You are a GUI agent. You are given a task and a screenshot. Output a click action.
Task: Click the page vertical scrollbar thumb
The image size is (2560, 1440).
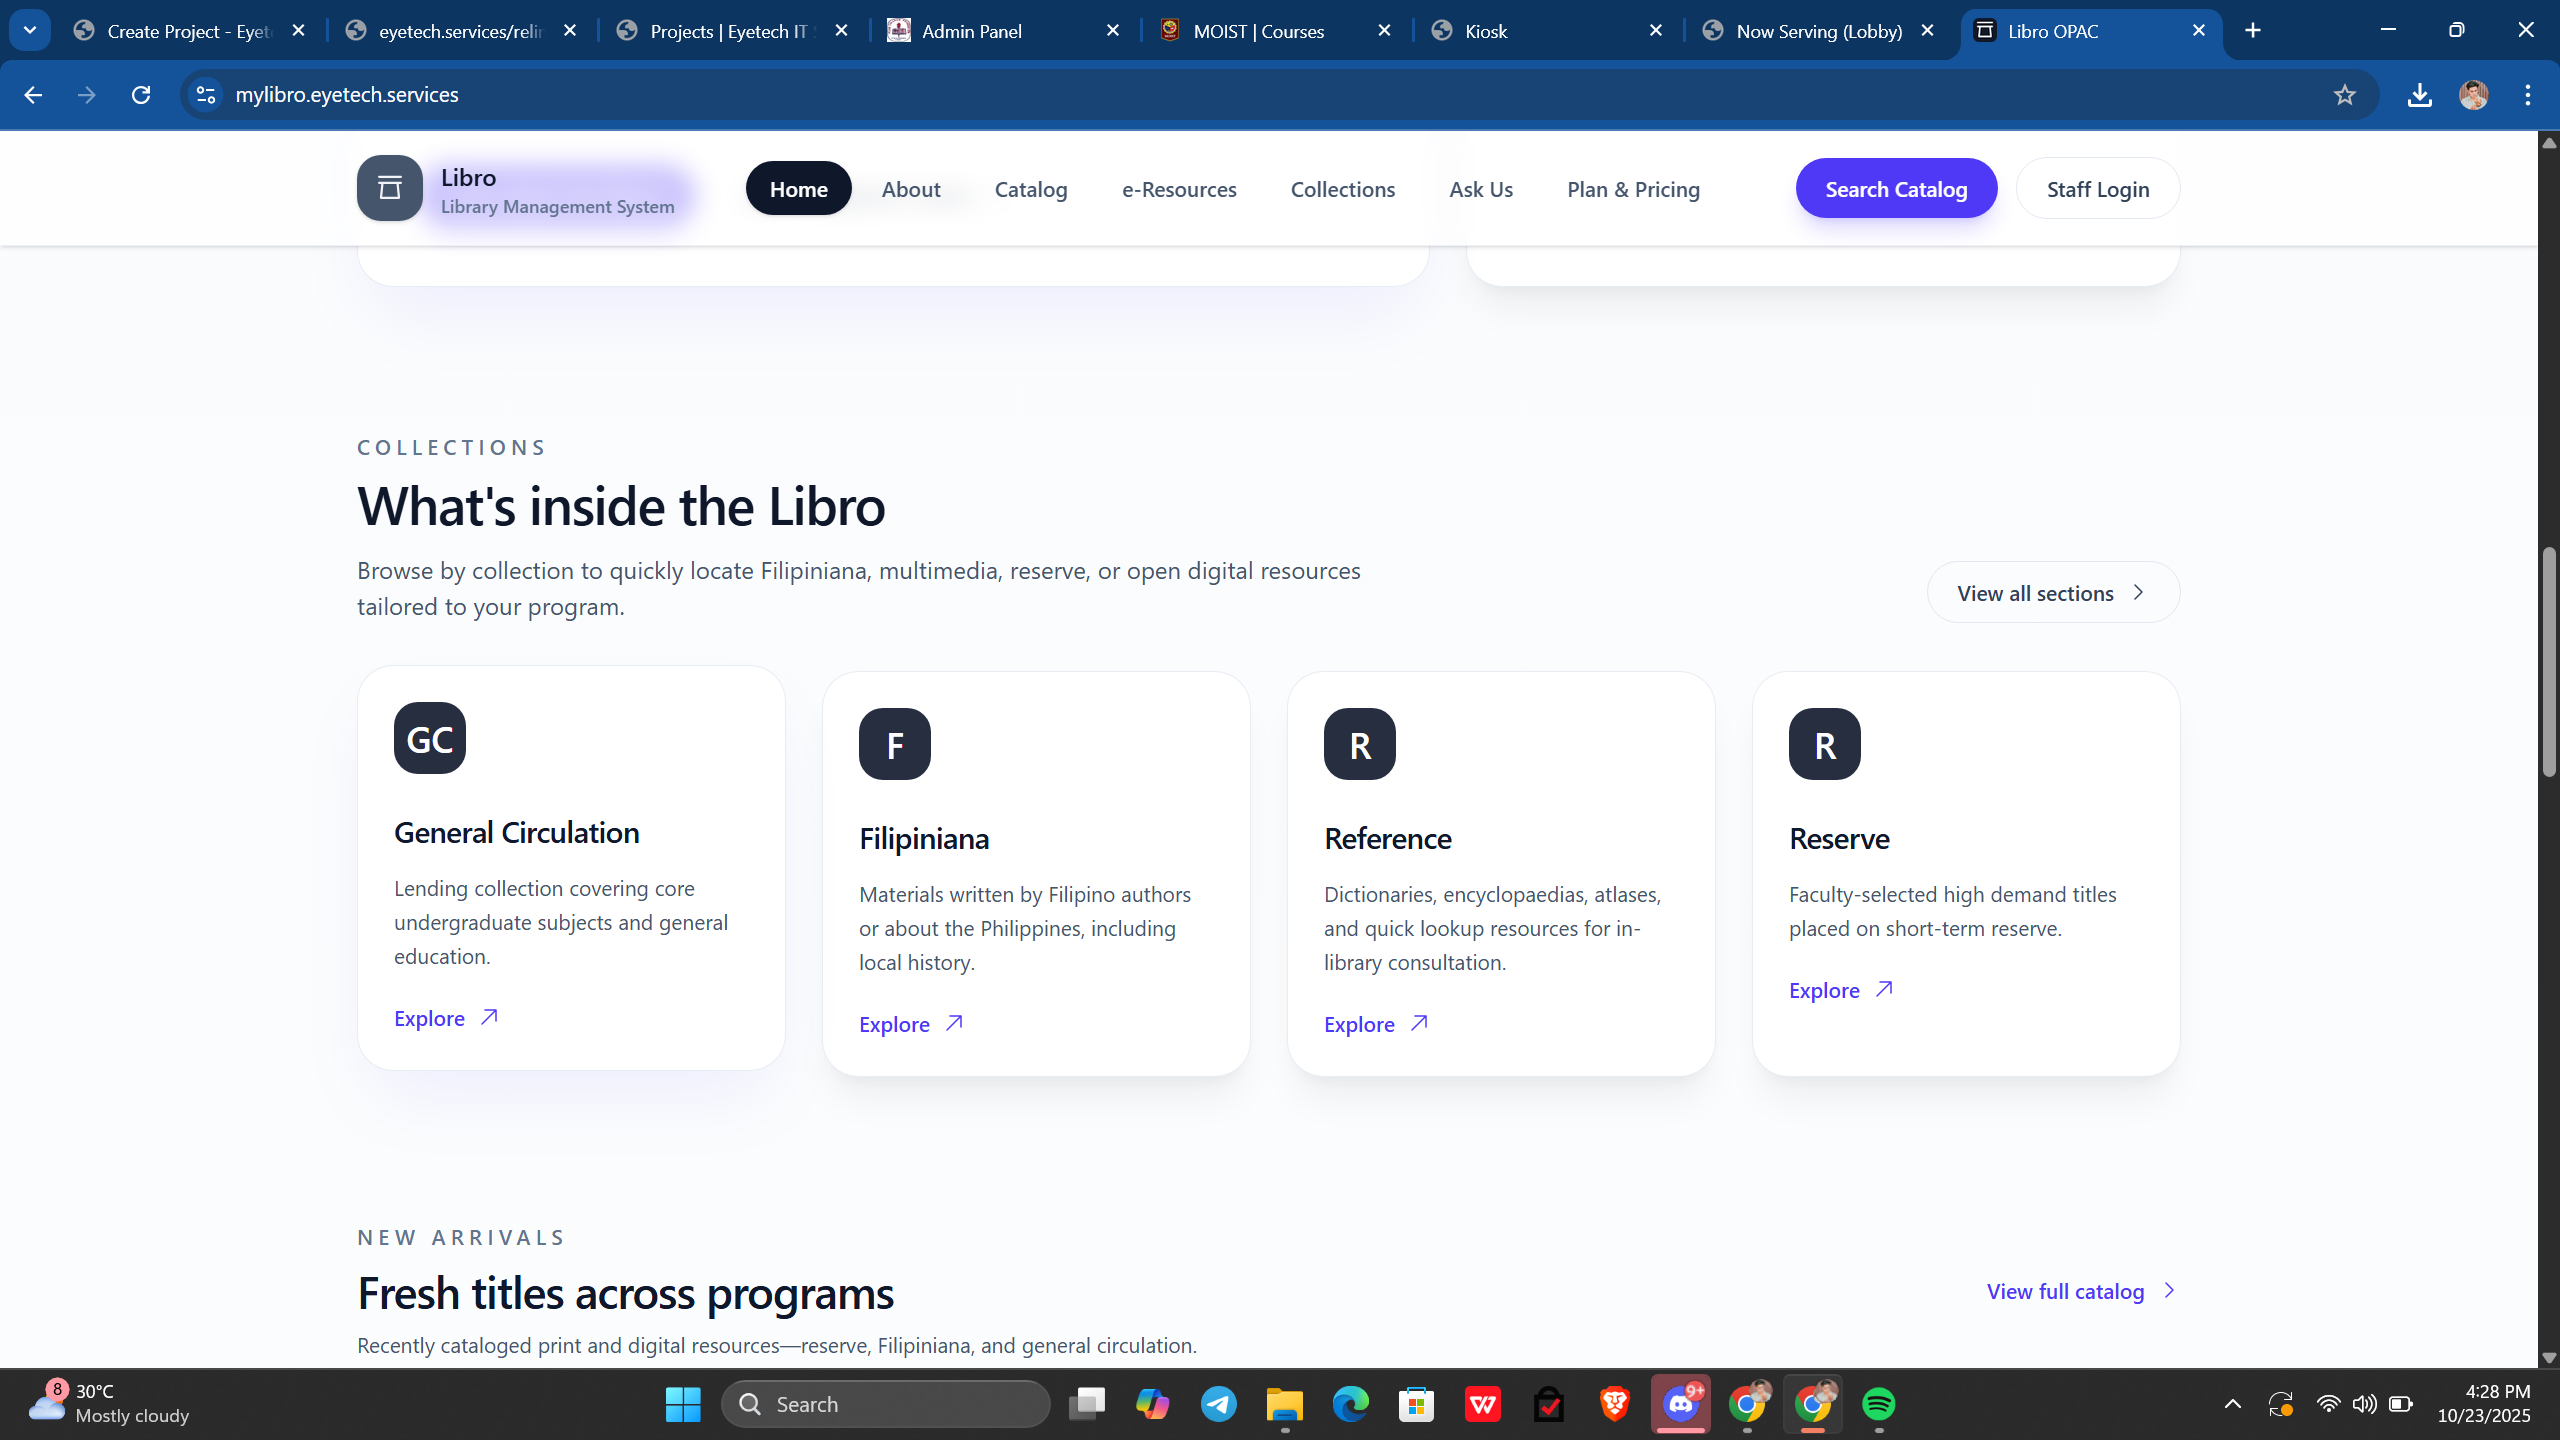coord(2548,660)
